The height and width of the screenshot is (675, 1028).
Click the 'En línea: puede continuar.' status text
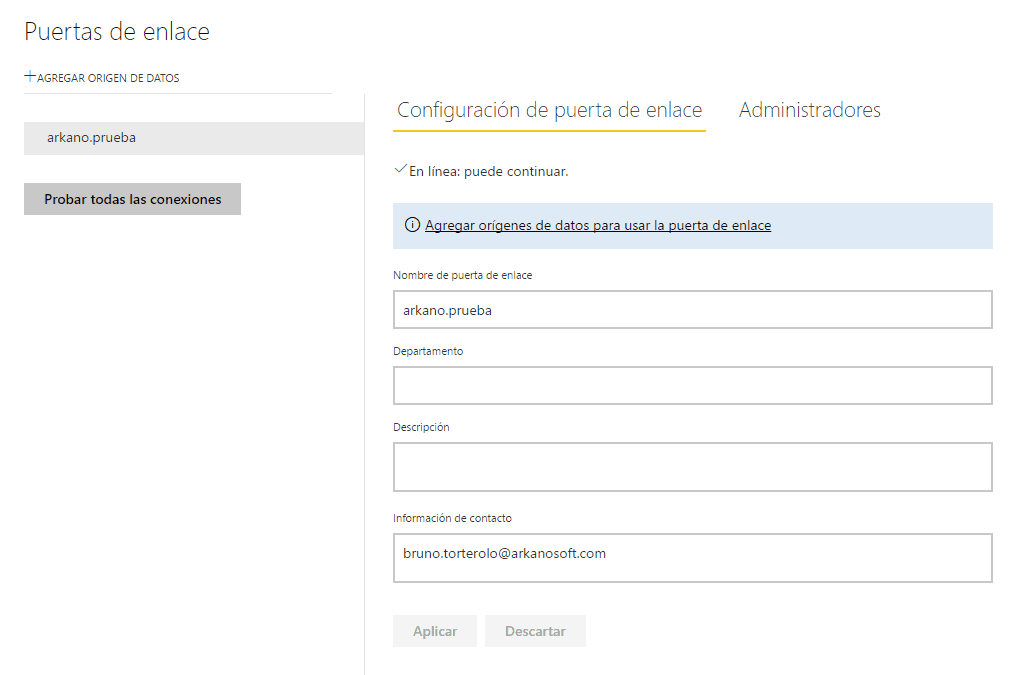coord(488,172)
